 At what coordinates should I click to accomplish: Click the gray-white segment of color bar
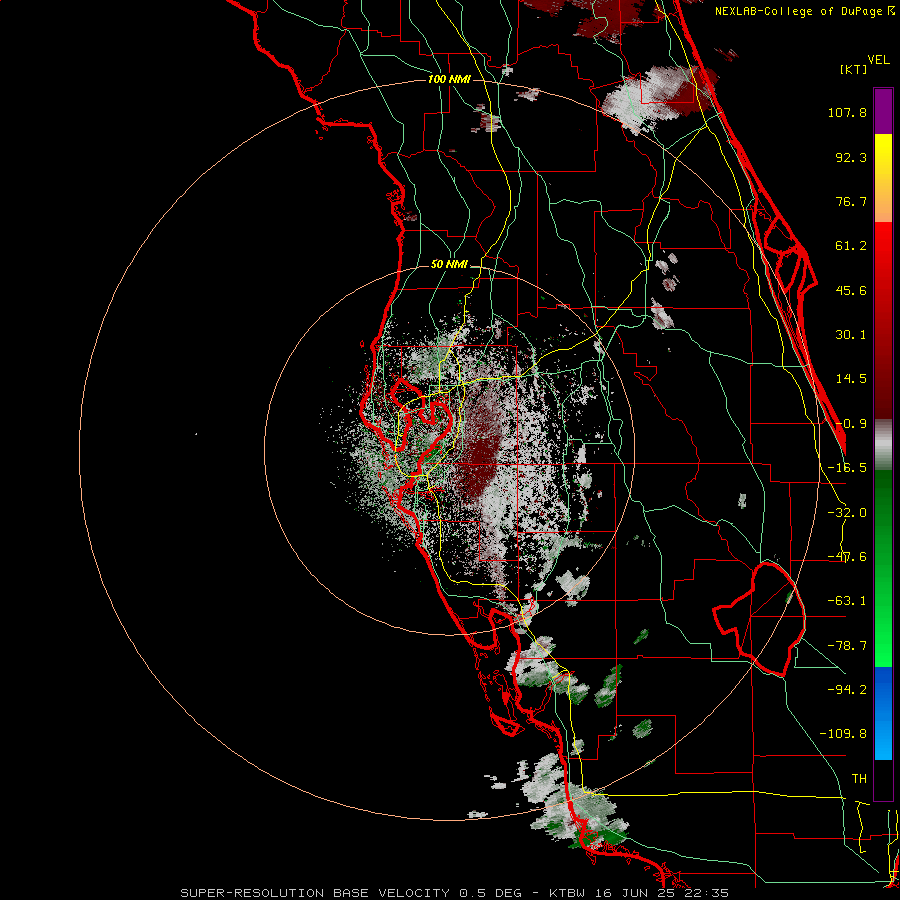[883, 444]
